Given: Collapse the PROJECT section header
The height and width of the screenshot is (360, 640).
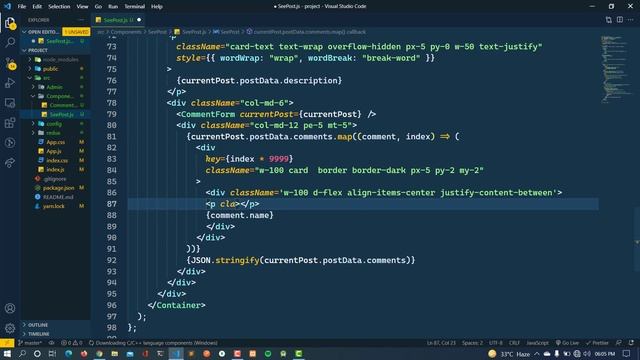Looking at the screenshot, I should point(56,50).
